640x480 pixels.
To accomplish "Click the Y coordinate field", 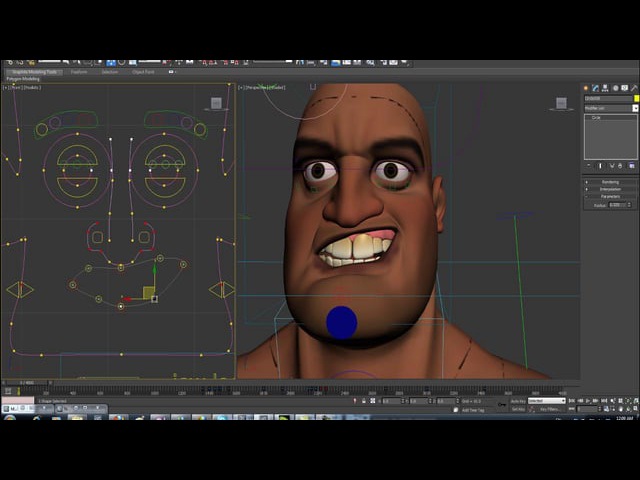I will (x=418, y=401).
